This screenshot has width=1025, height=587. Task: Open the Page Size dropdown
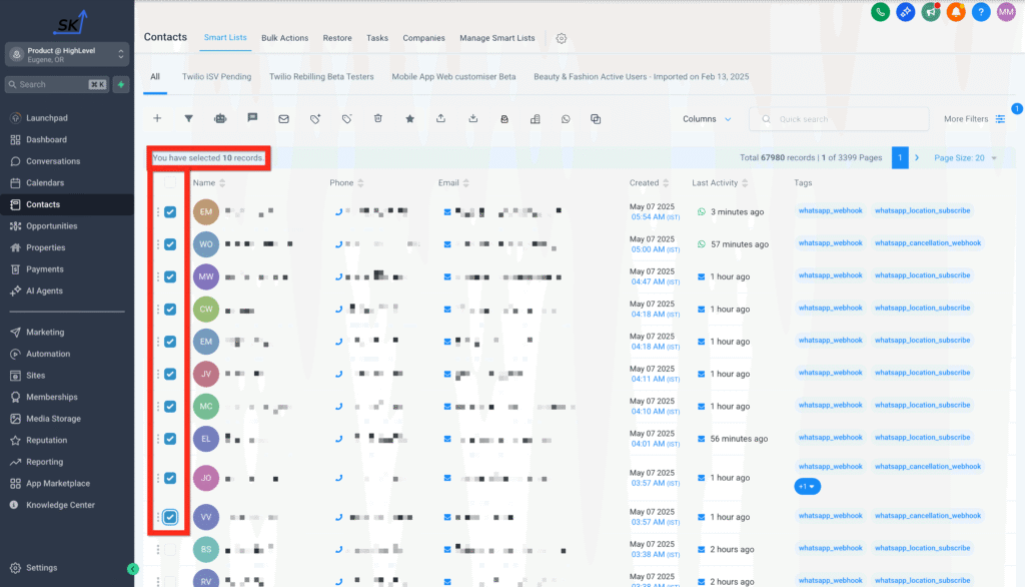click(x=965, y=158)
